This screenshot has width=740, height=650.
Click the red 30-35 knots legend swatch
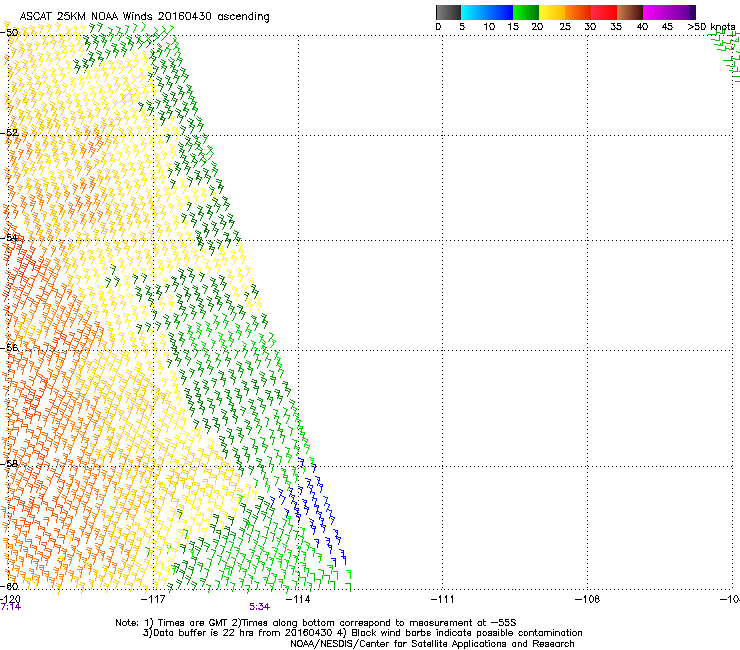(x=604, y=12)
